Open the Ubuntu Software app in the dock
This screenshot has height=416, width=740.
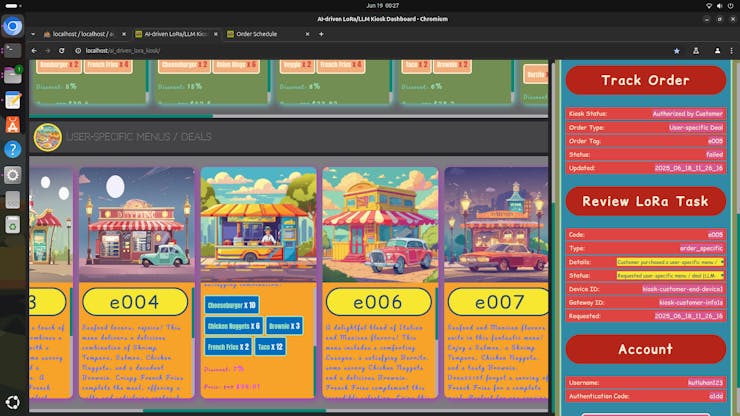pos(13,125)
